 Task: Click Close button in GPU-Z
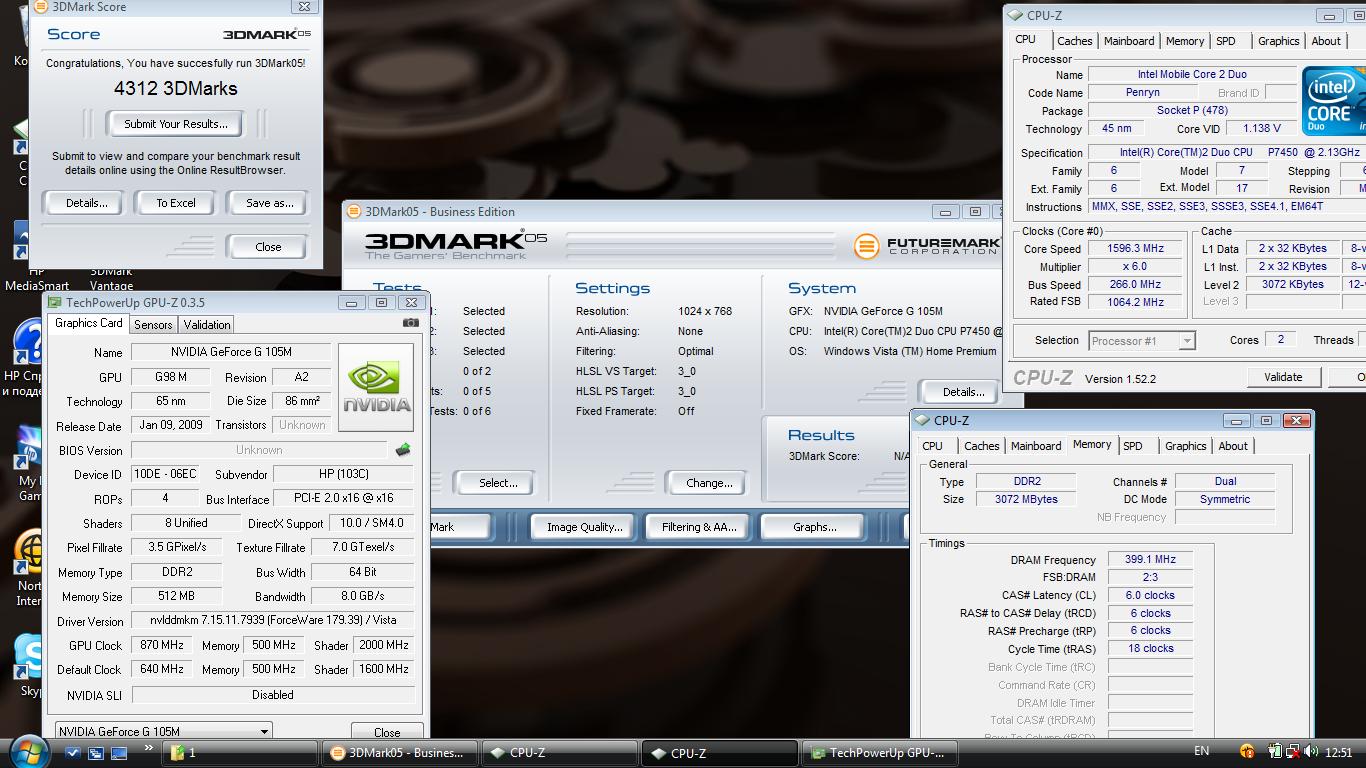click(387, 732)
